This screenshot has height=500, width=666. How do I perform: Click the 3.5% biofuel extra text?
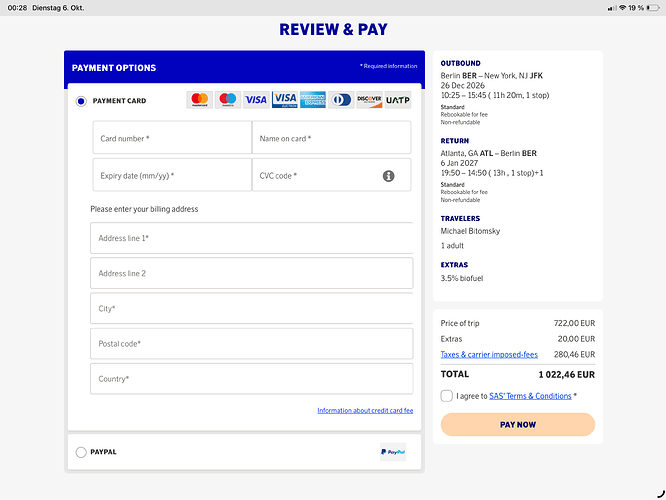click(462, 278)
